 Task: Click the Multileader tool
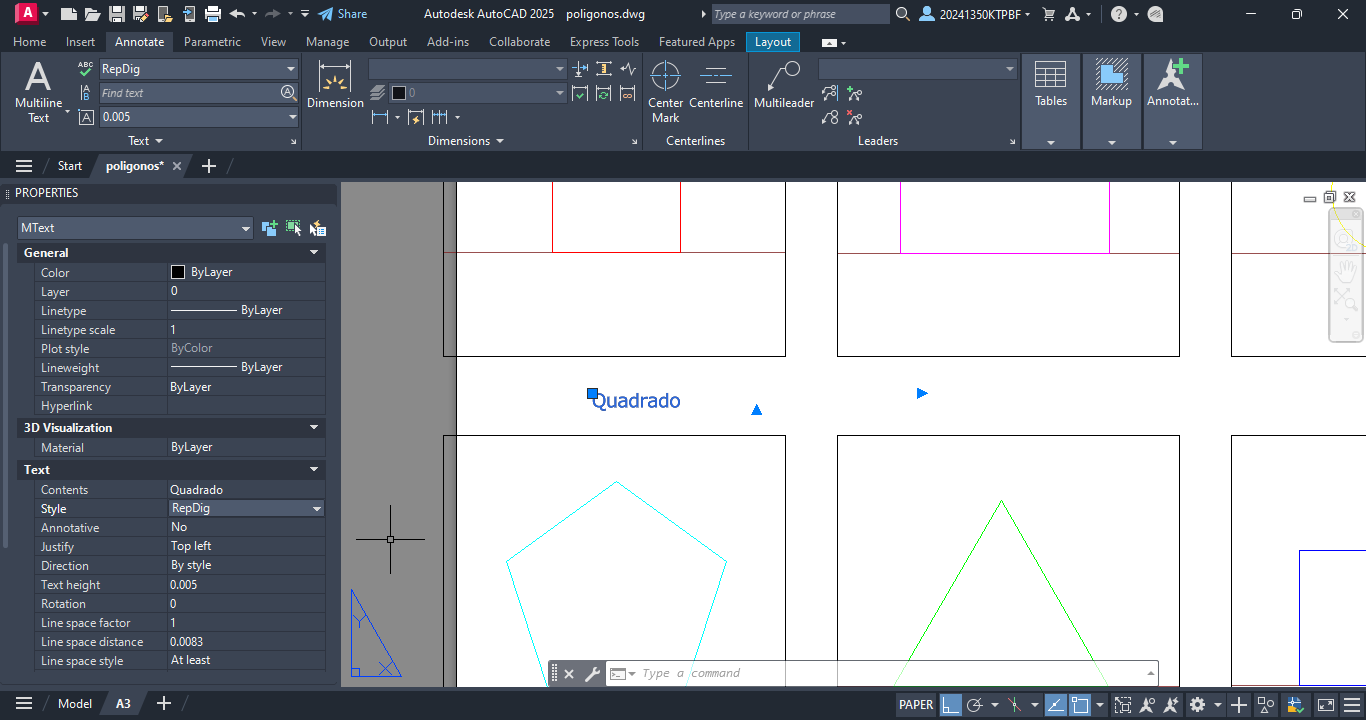coord(784,86)
